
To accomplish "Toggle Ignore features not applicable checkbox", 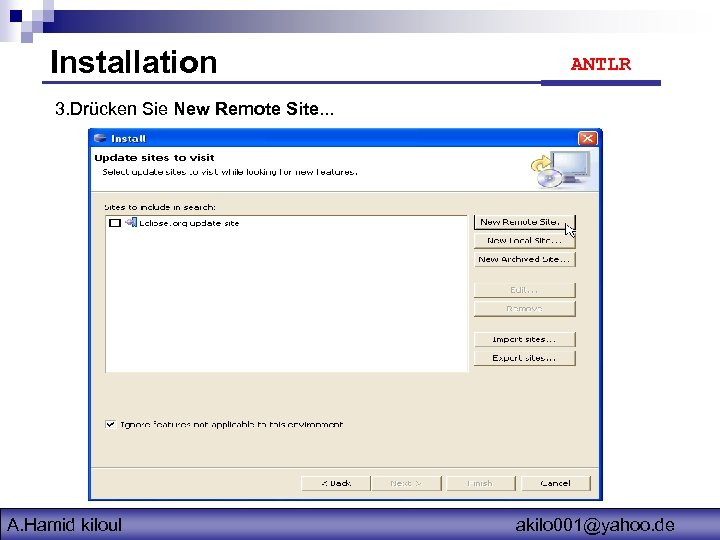I will coord(110,424).
